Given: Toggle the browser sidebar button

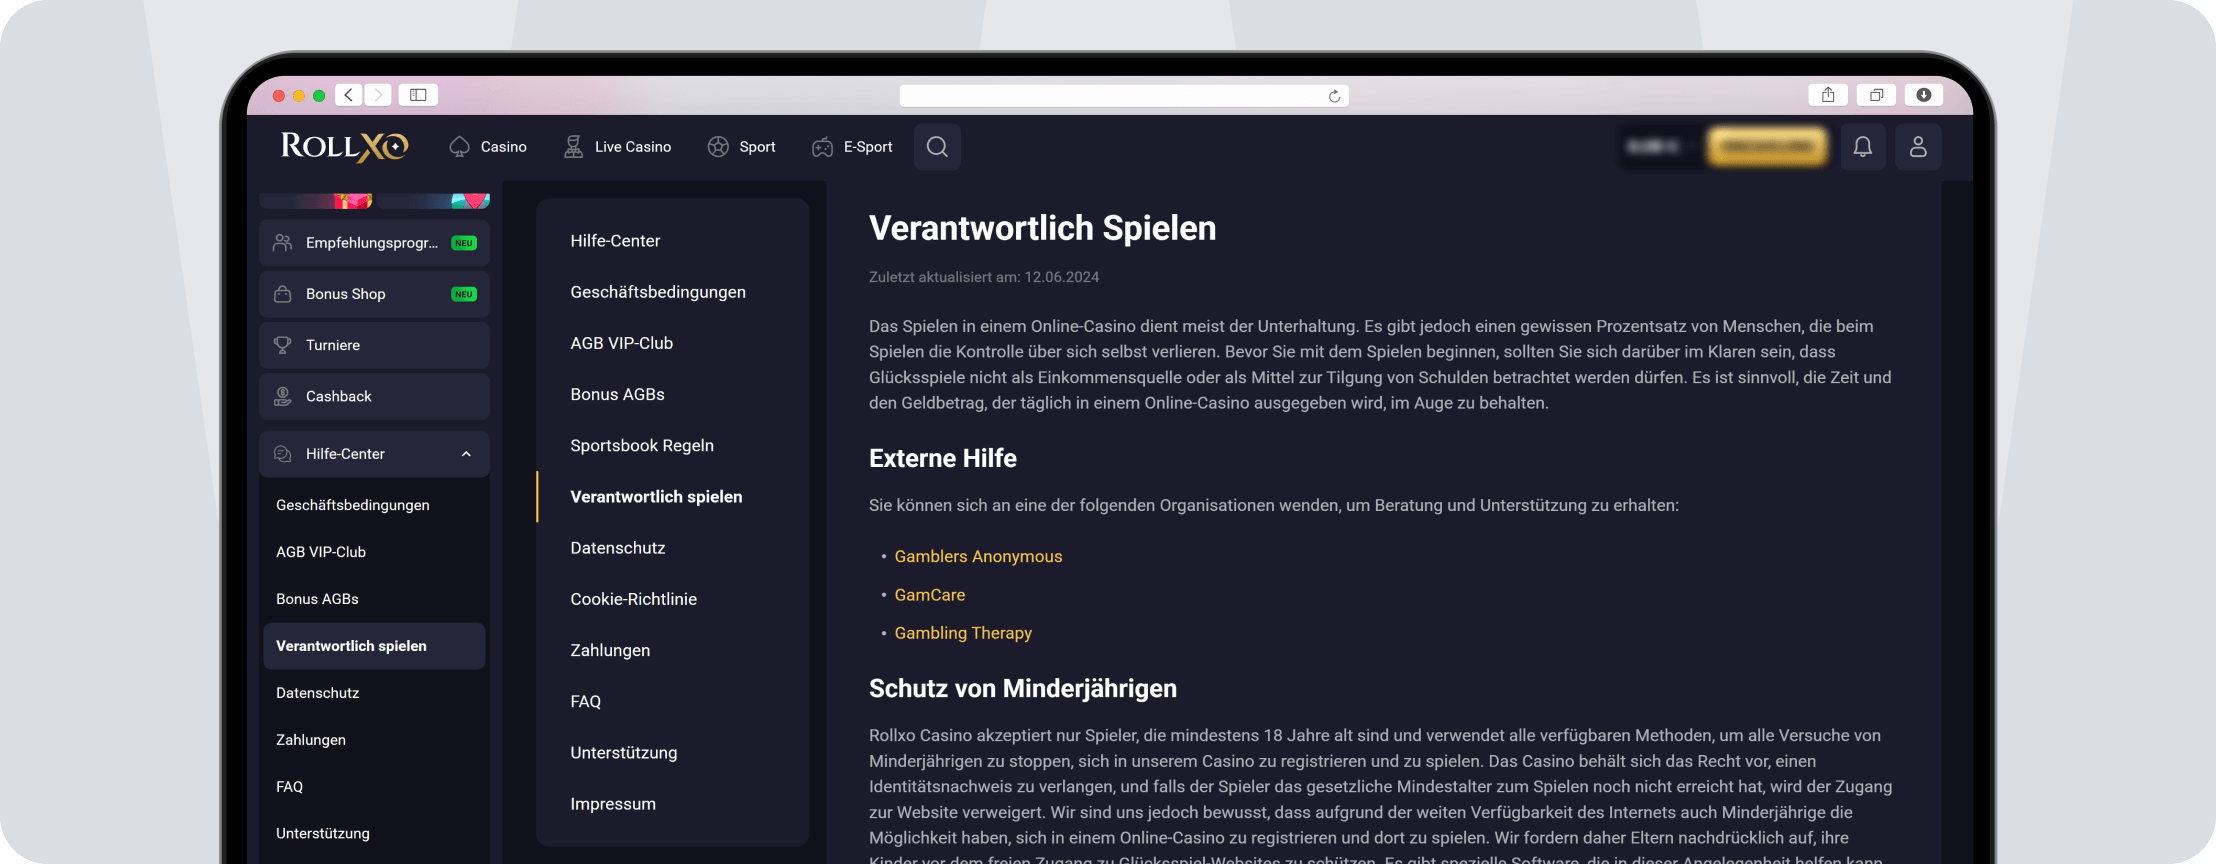Looking at the screenshot, I should (x=418, y=95).
